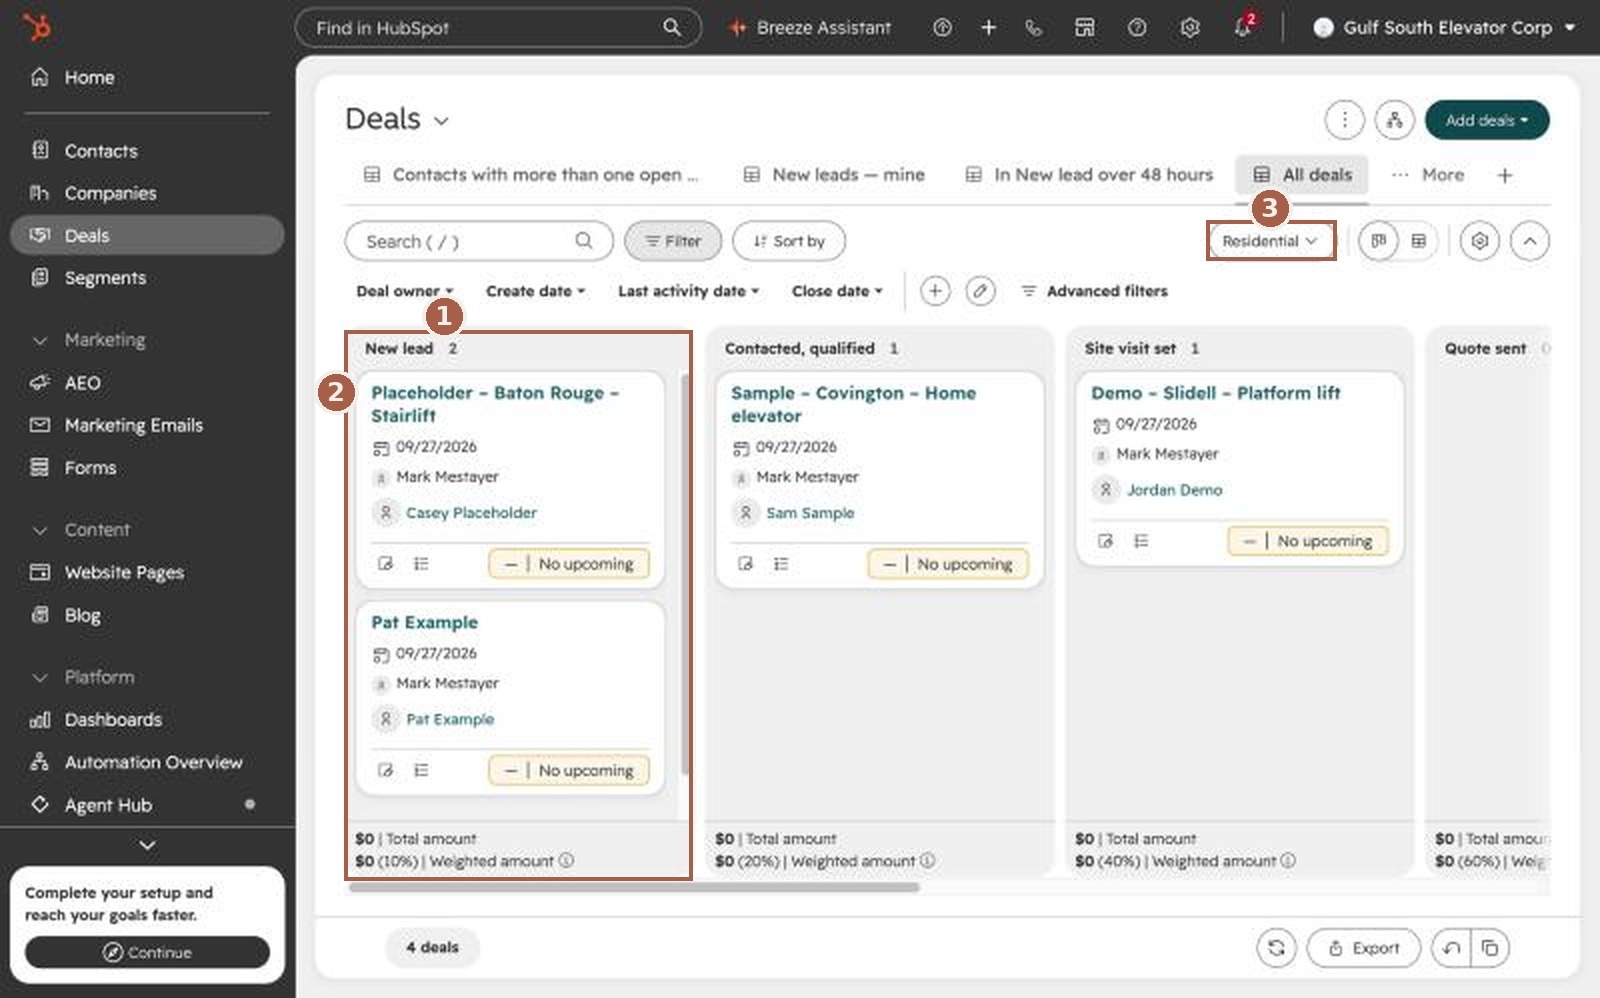Switch to table view
The image size is (1600, 998).
(1418, 241)
